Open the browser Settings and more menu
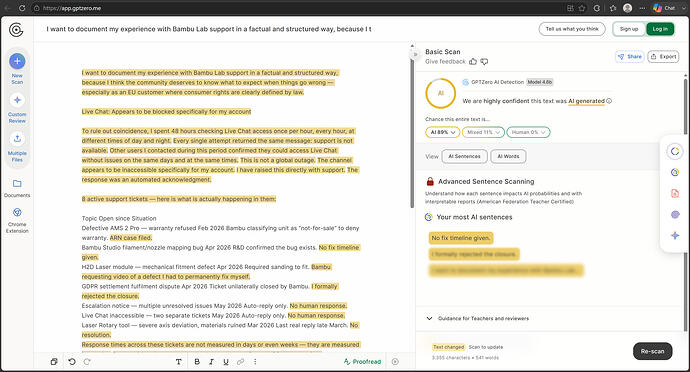This screenshot has height=372, width=690. pyautogui.click(x=642, y=8)
